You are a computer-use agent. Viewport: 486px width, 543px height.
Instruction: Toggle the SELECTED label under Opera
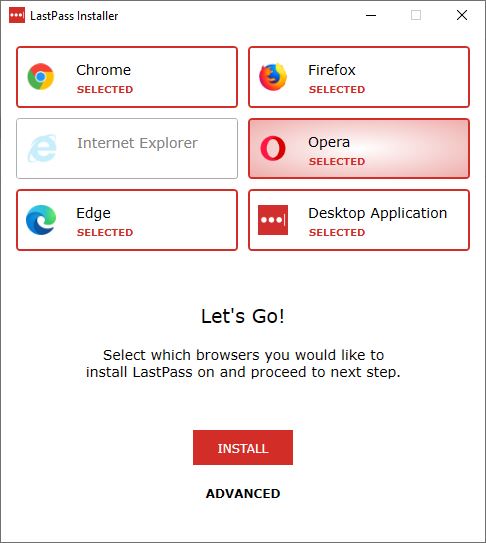click(x=337, y=161)
